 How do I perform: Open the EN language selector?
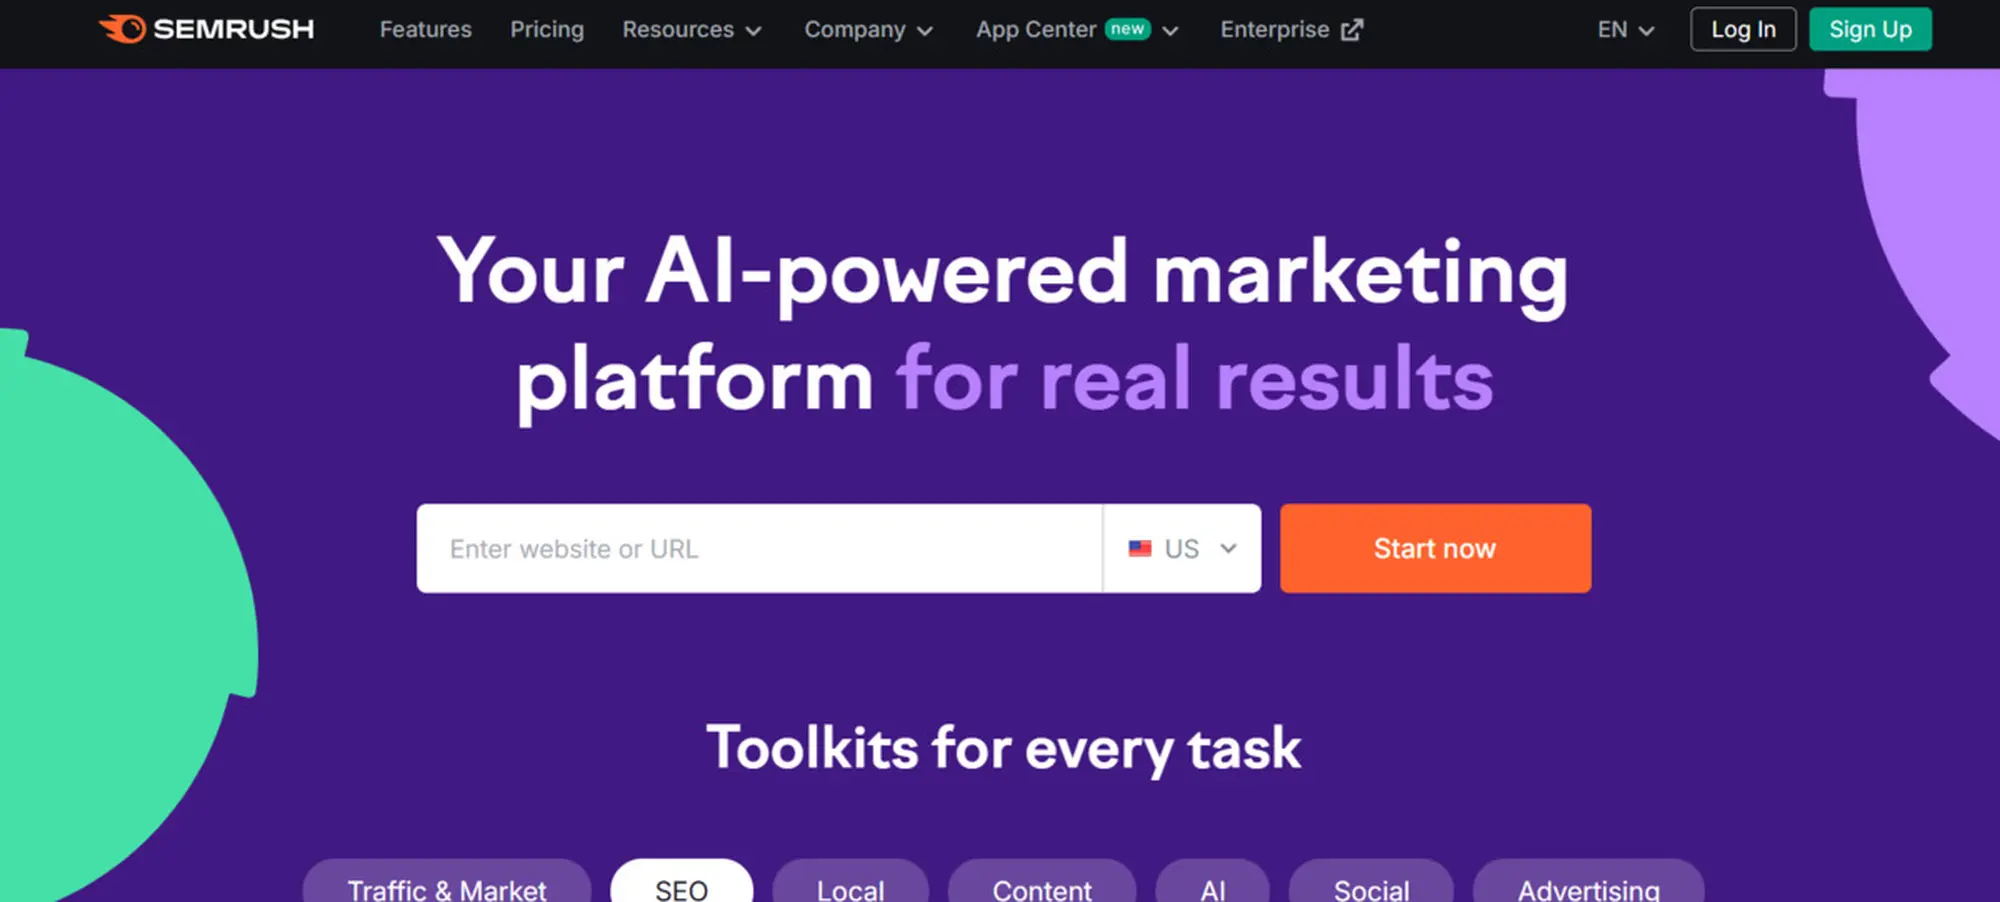click(1625, 30)
